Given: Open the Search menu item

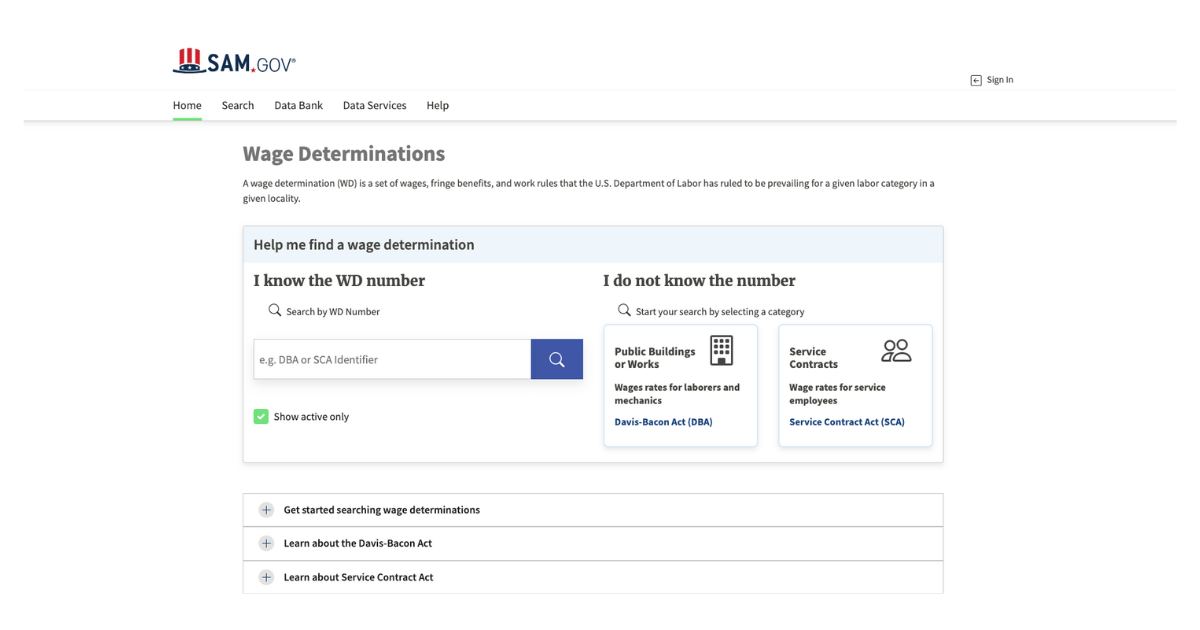Looking at the screenshot, I should pyautogui.click(x=237, y=105).
